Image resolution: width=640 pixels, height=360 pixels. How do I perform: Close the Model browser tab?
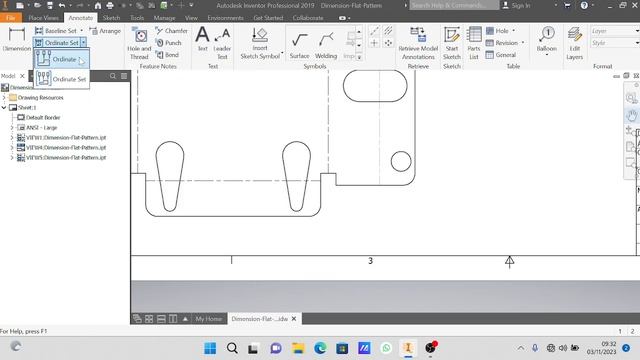[x=22, y=76]
